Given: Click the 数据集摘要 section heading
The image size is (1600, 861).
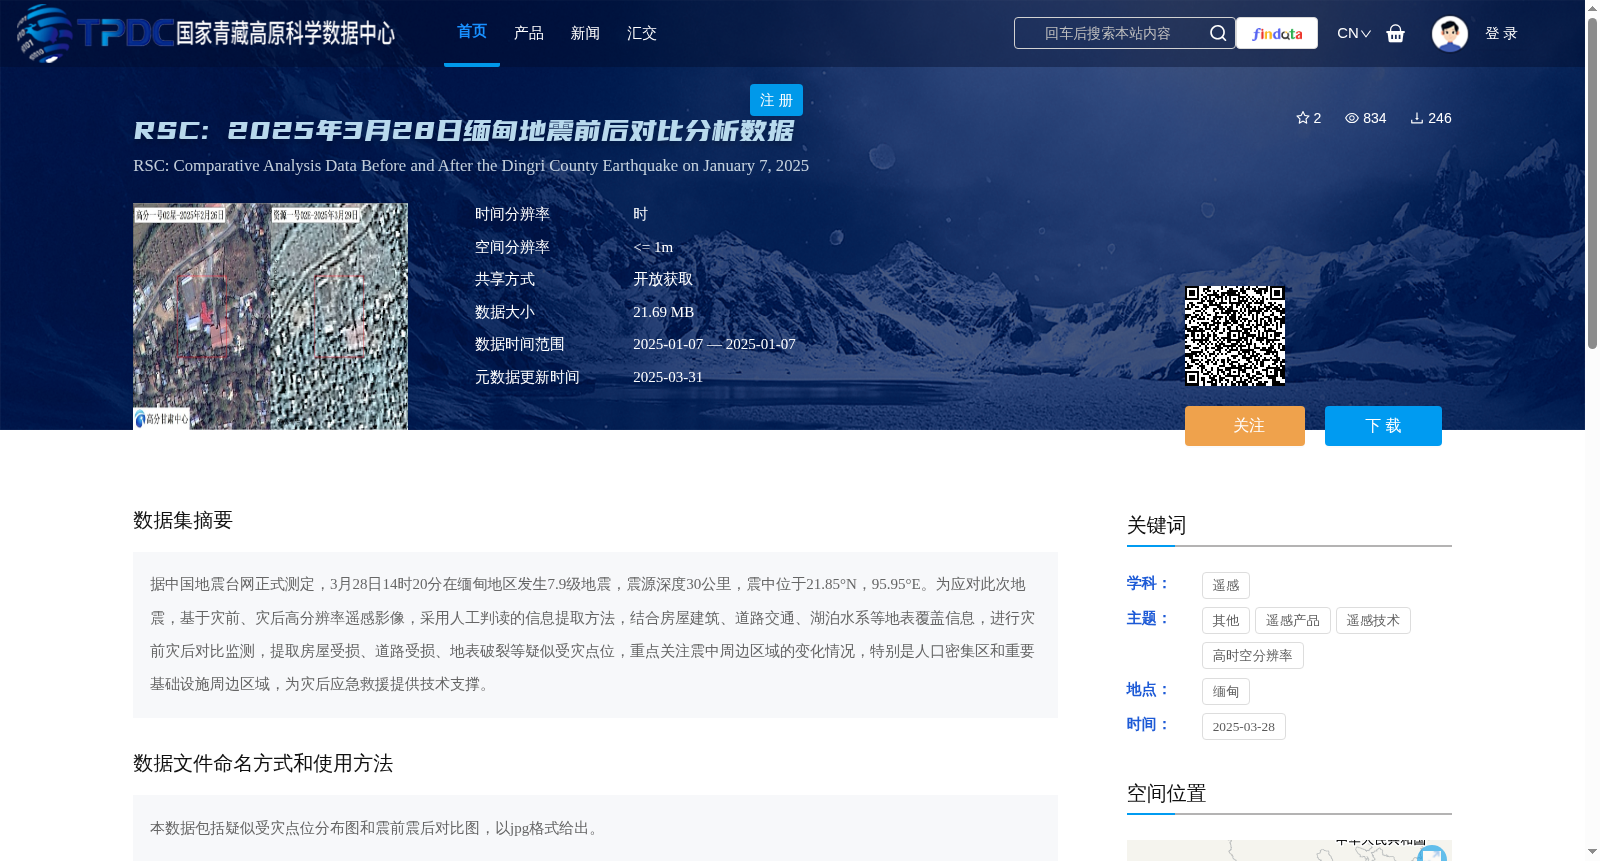Looking at the screenshot, I should pyautogui.click(x=183, y=520).
